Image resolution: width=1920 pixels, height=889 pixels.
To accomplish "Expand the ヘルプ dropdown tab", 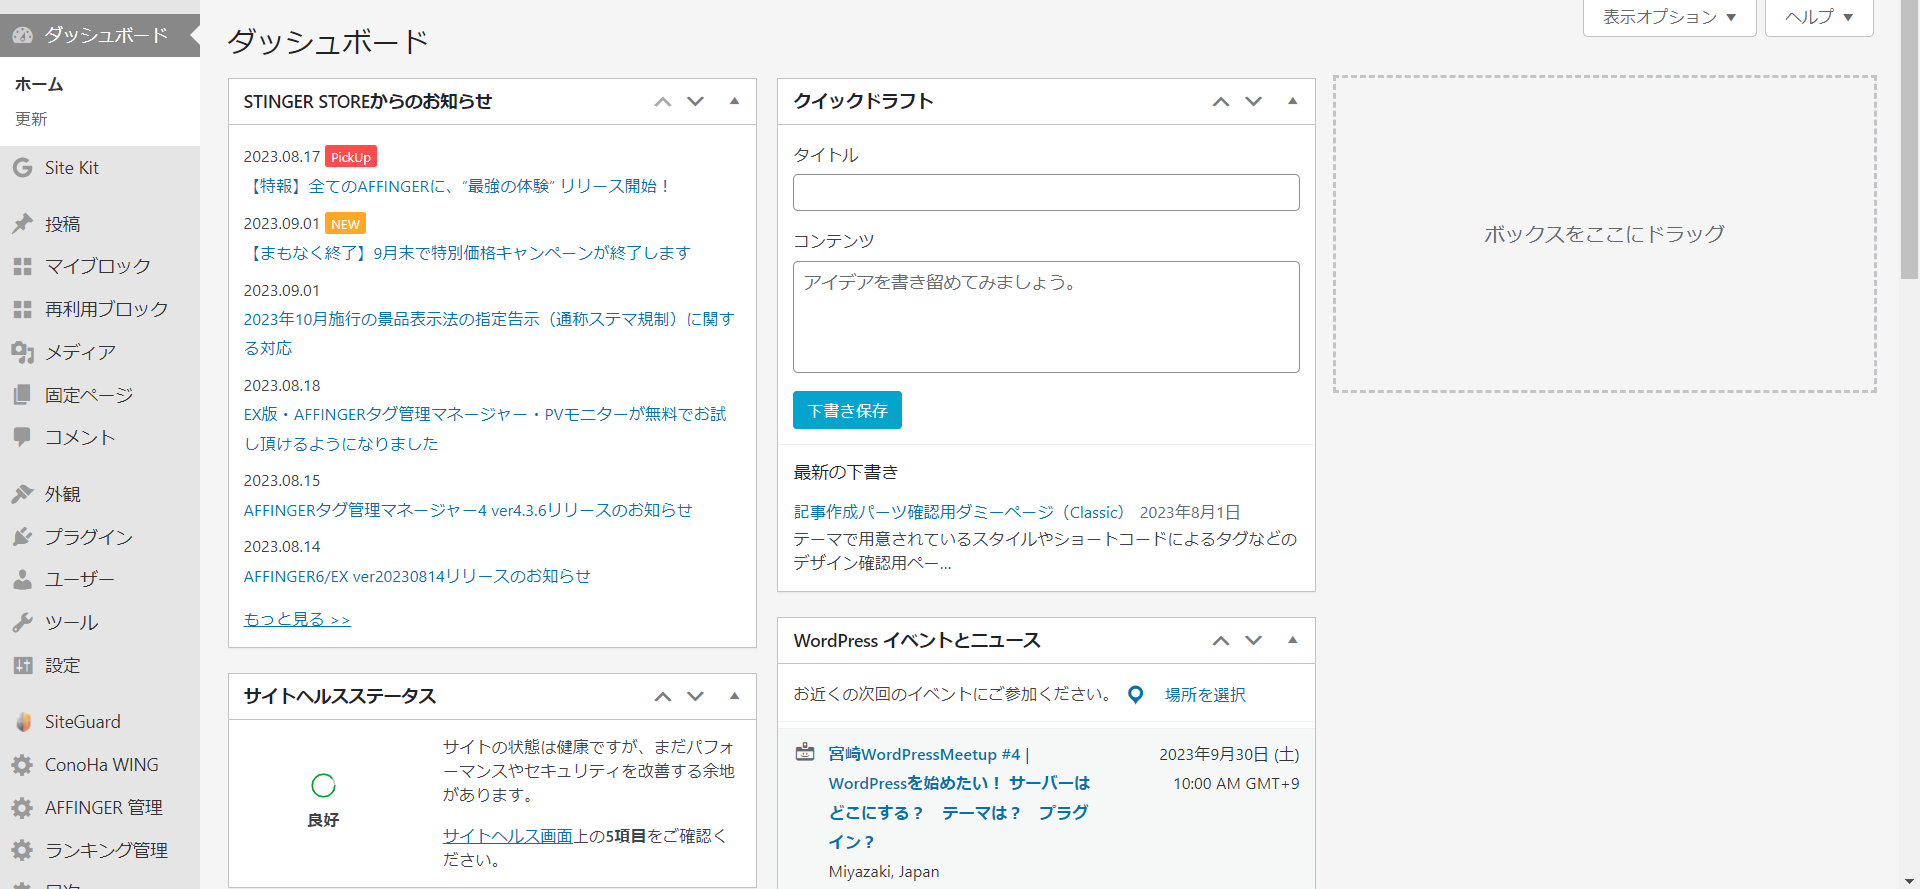I will pos(1818,17).
